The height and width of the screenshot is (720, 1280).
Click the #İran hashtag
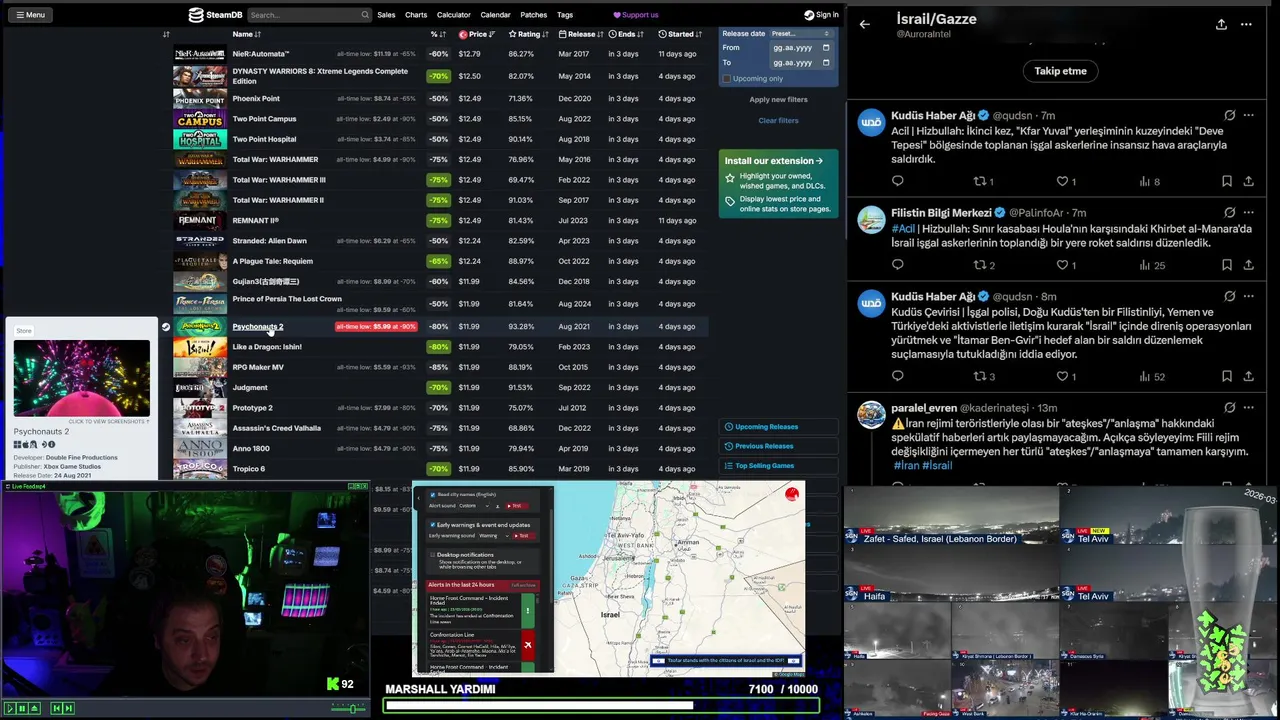(x=905, y=465)
